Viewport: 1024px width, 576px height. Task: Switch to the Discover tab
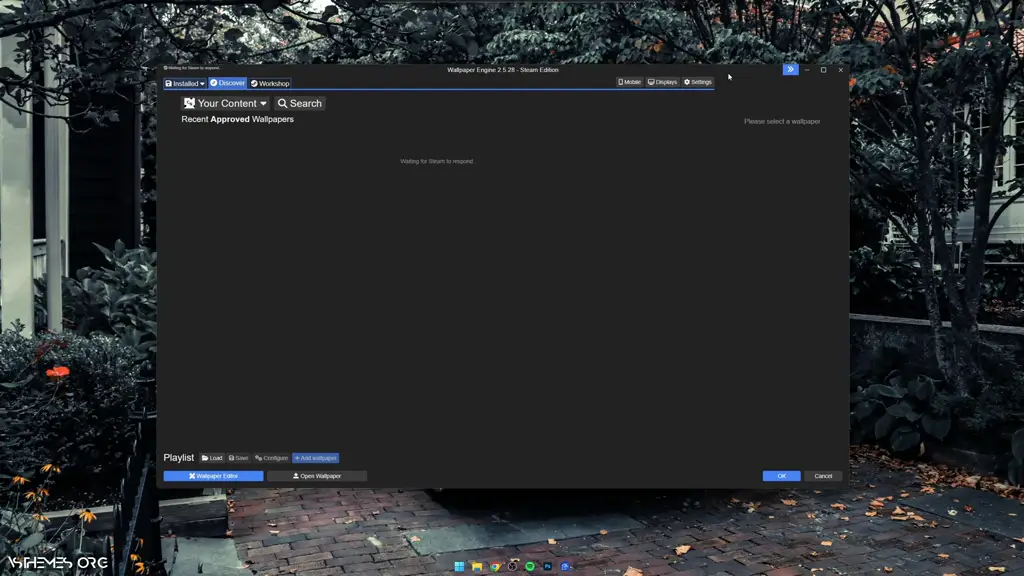tap(228, 83)
